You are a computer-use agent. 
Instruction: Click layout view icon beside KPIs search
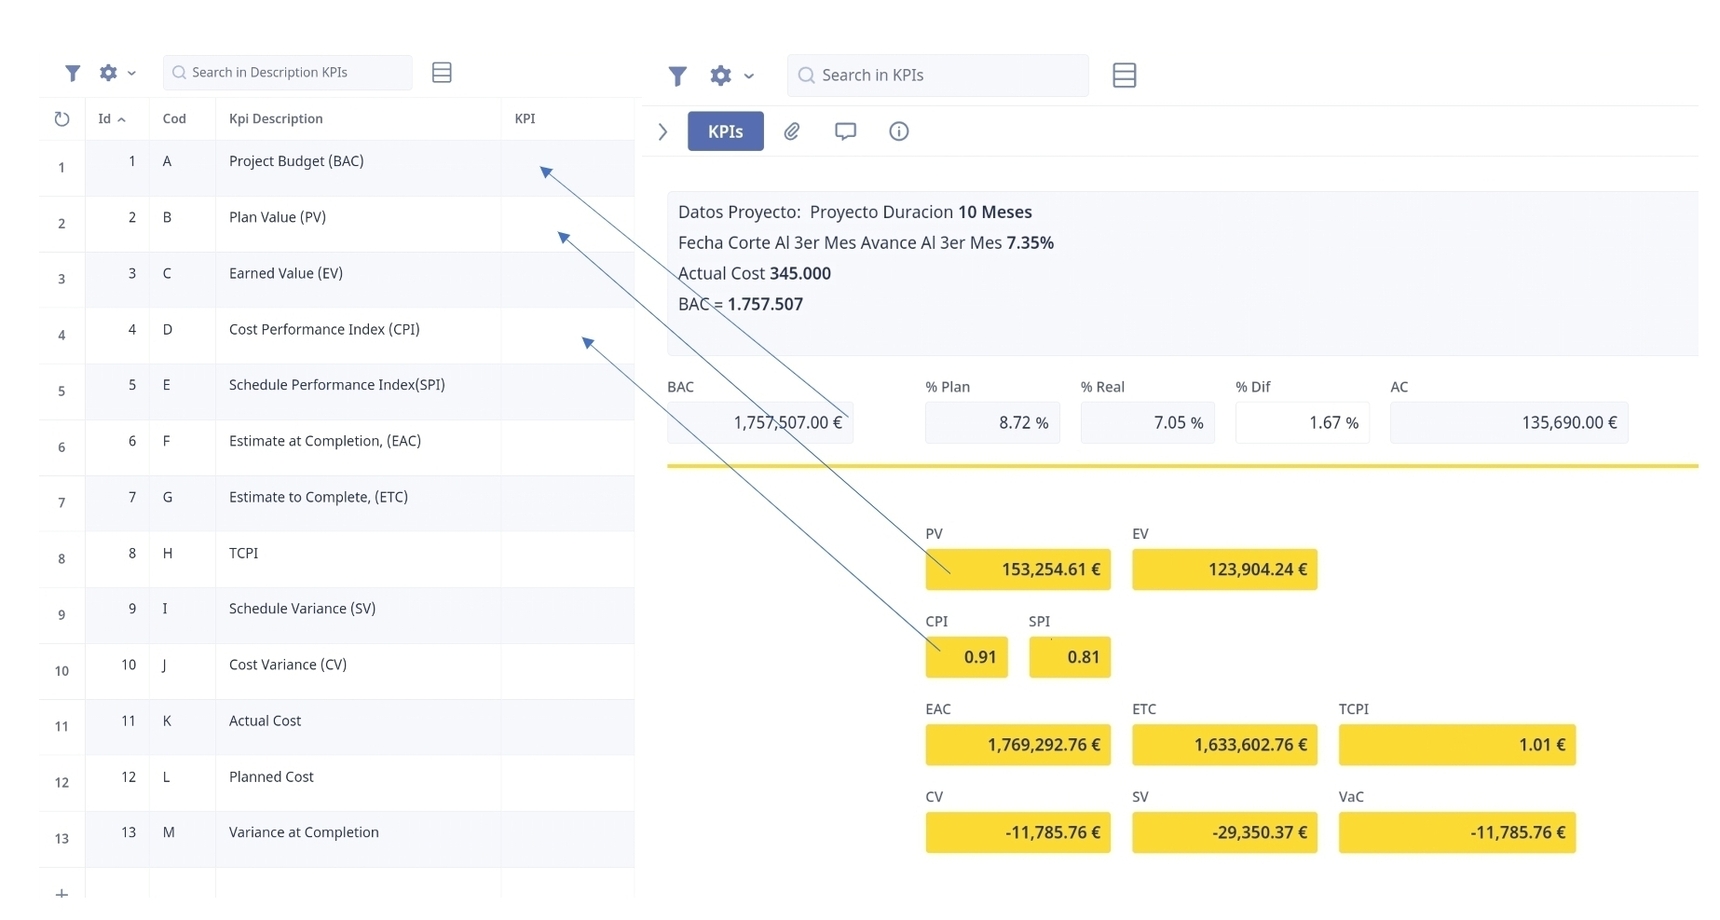pos(1123,76)
